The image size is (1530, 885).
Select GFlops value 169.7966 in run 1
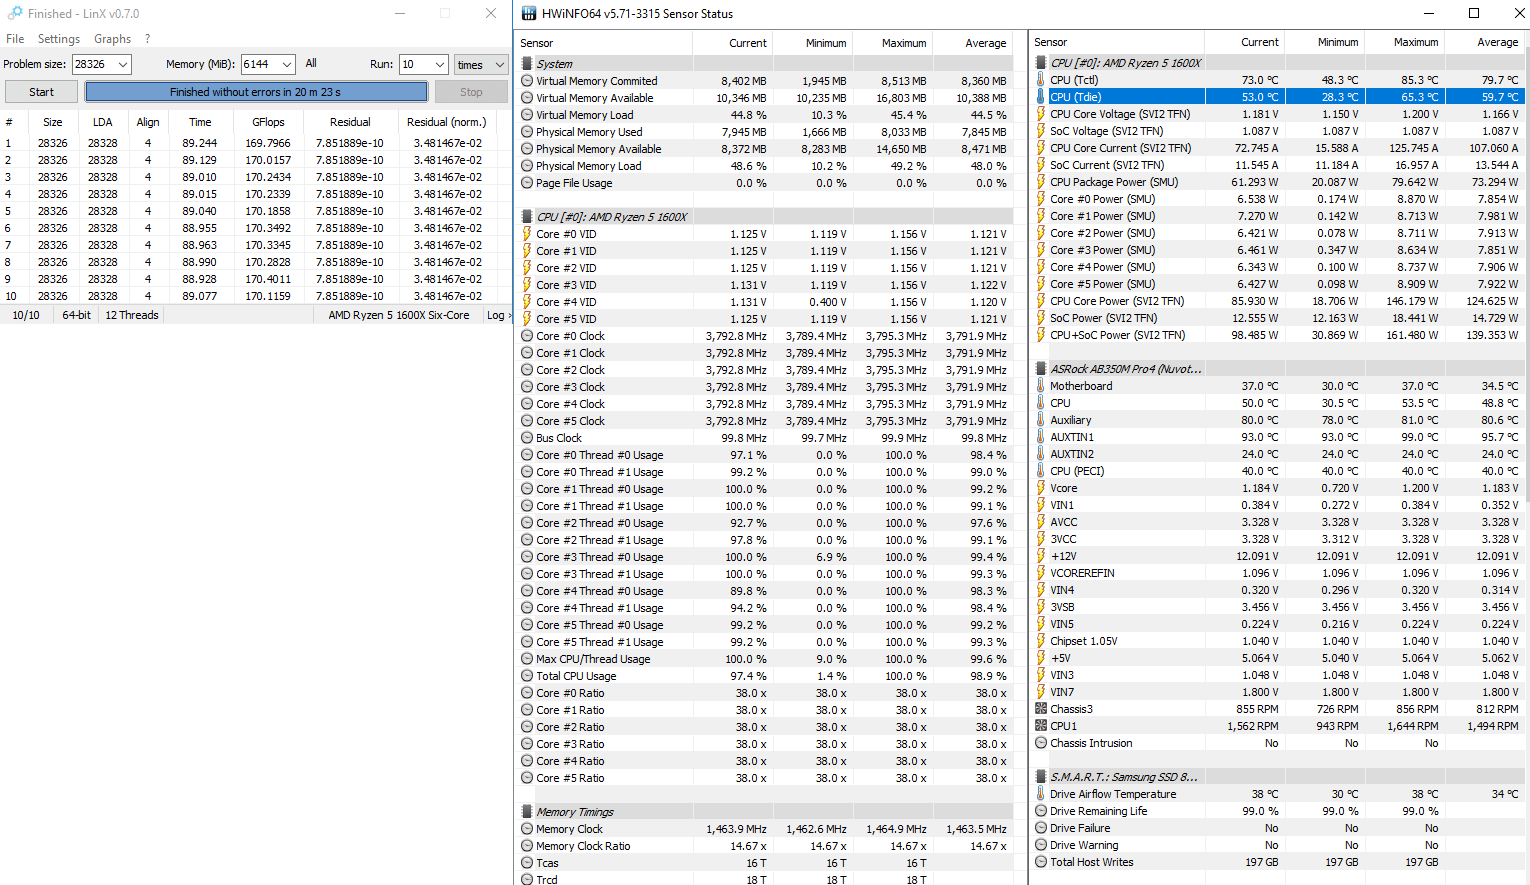pos(268,143)
